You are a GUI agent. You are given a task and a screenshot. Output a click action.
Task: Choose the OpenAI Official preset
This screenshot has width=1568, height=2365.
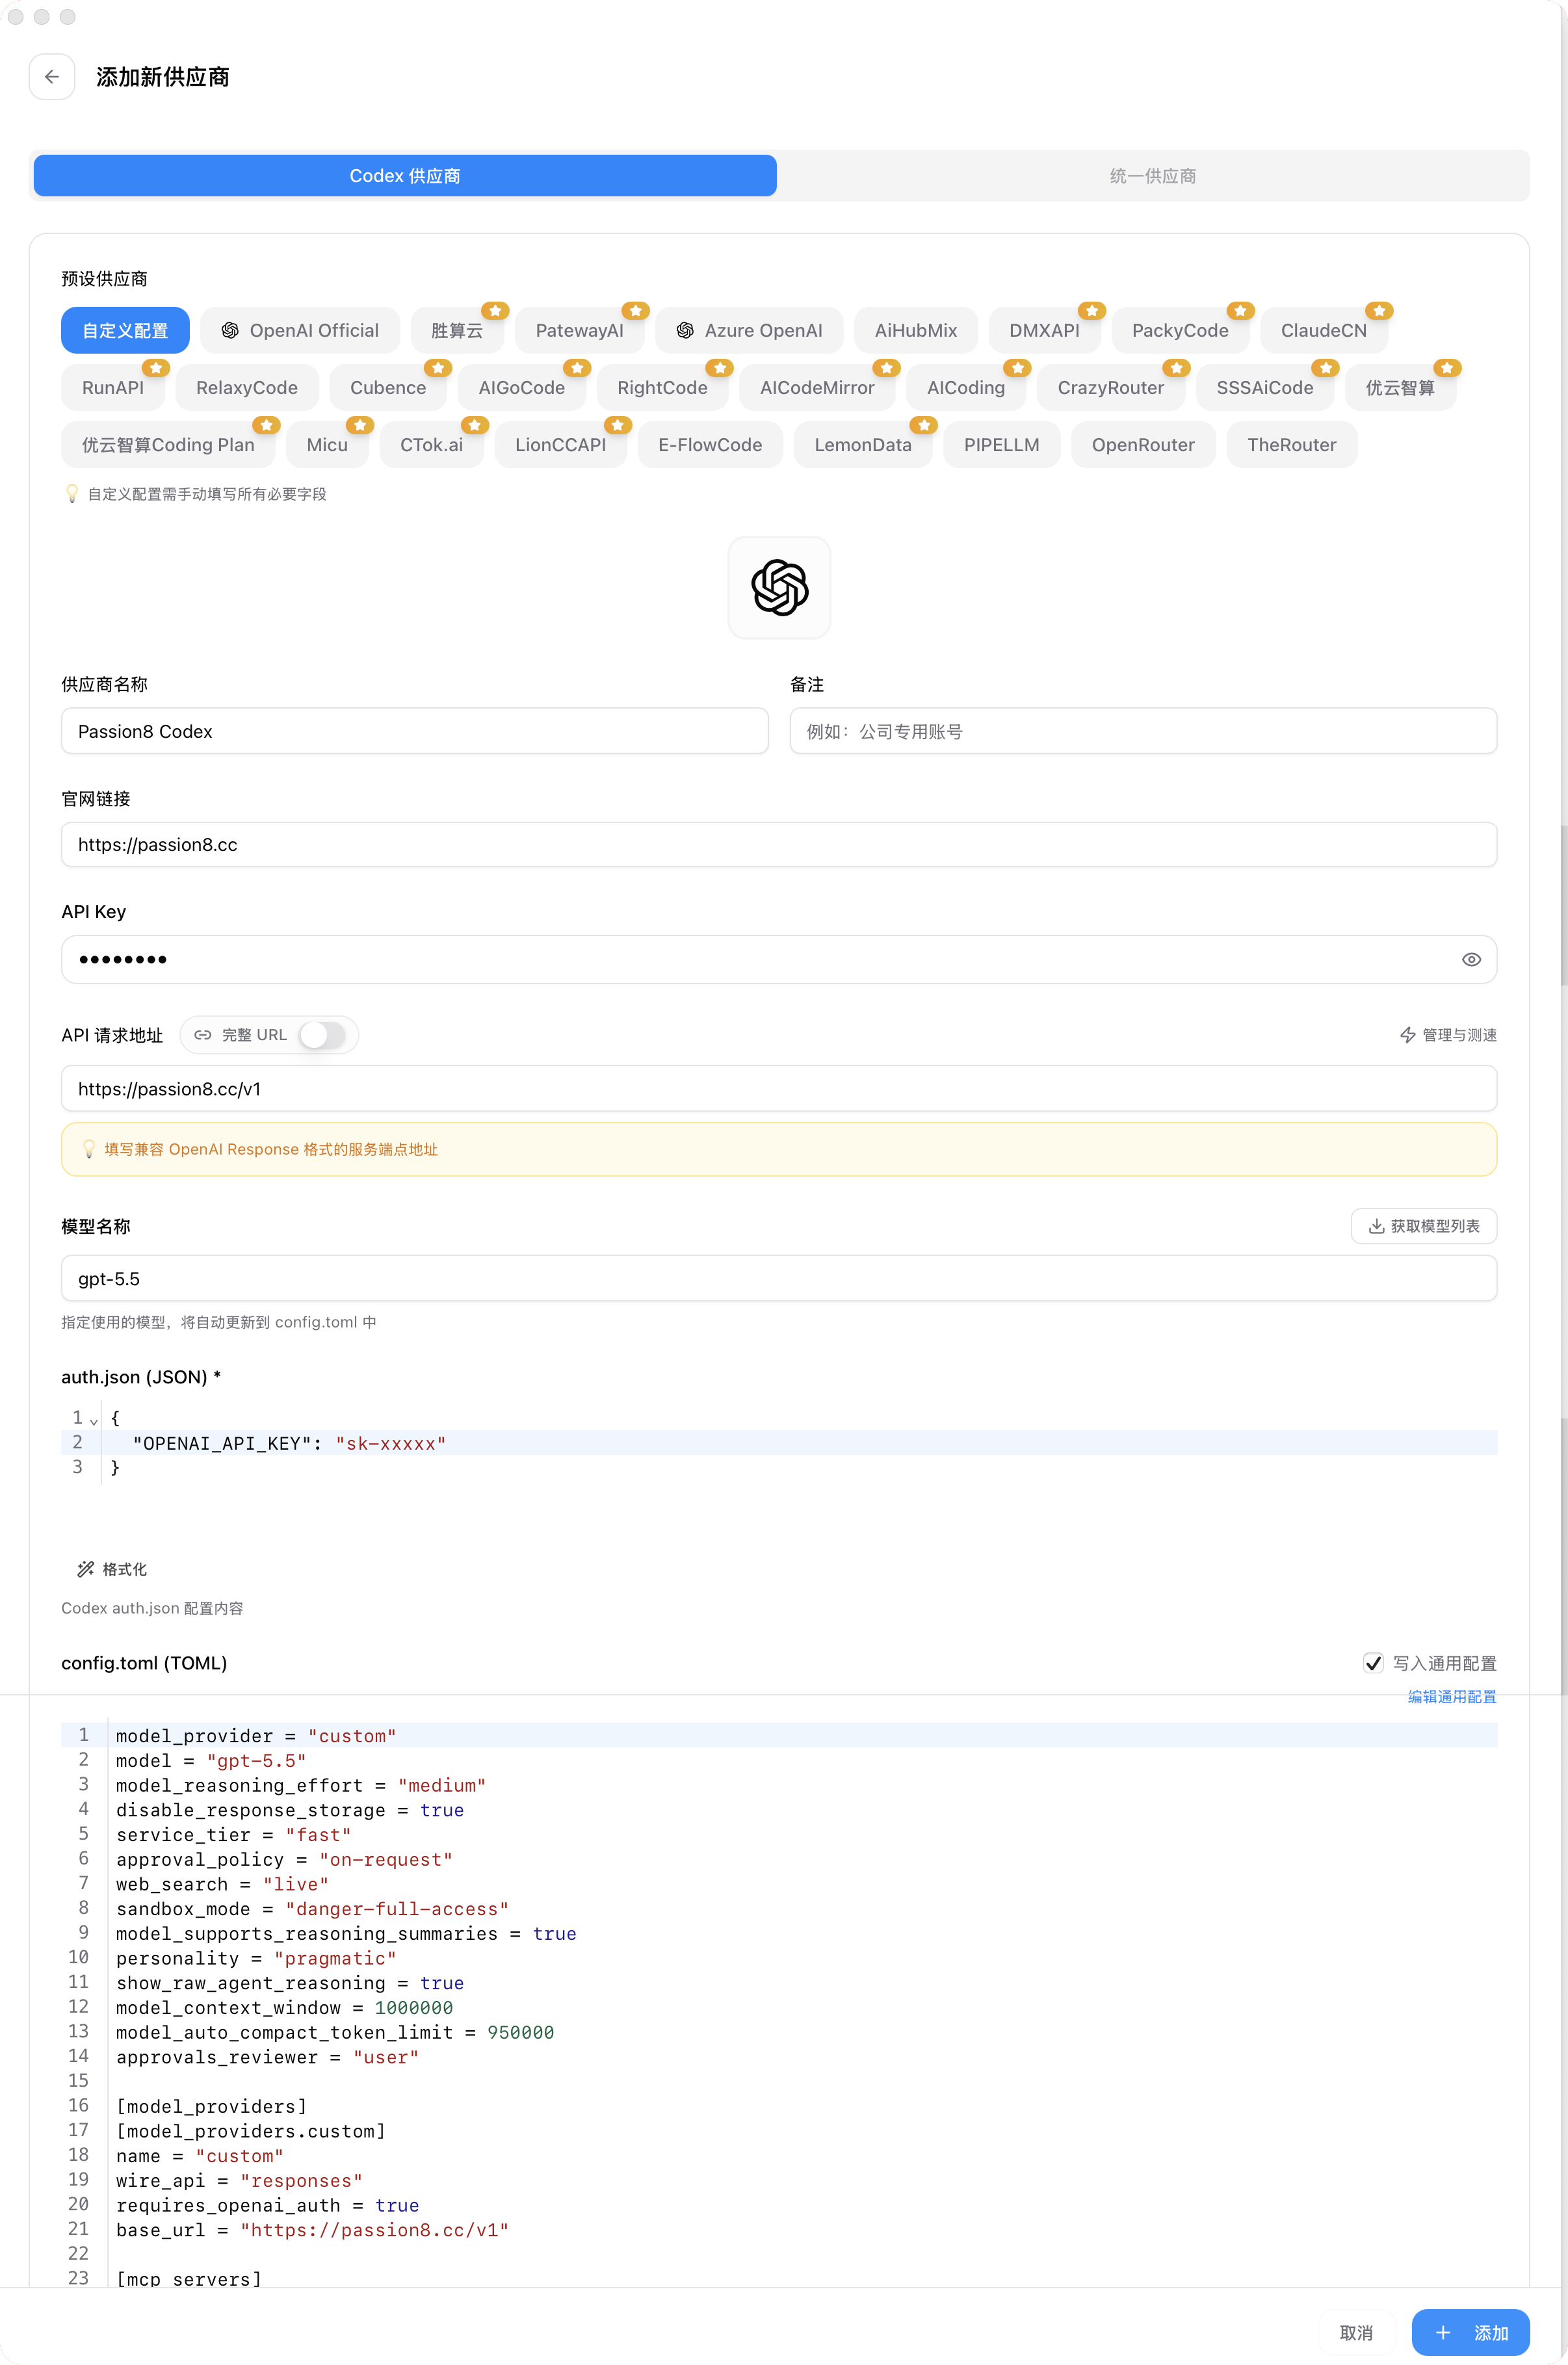coord(300,330)
